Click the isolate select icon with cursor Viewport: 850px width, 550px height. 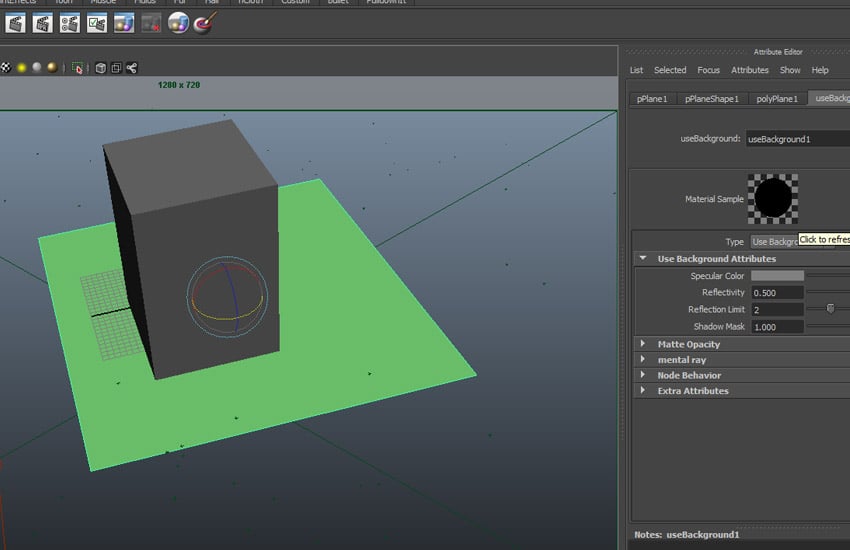click(x=78, y=68)
